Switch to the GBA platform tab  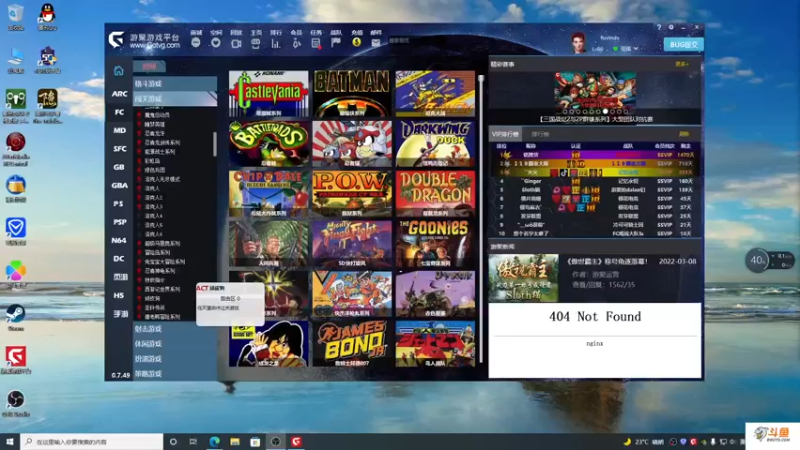119,186
